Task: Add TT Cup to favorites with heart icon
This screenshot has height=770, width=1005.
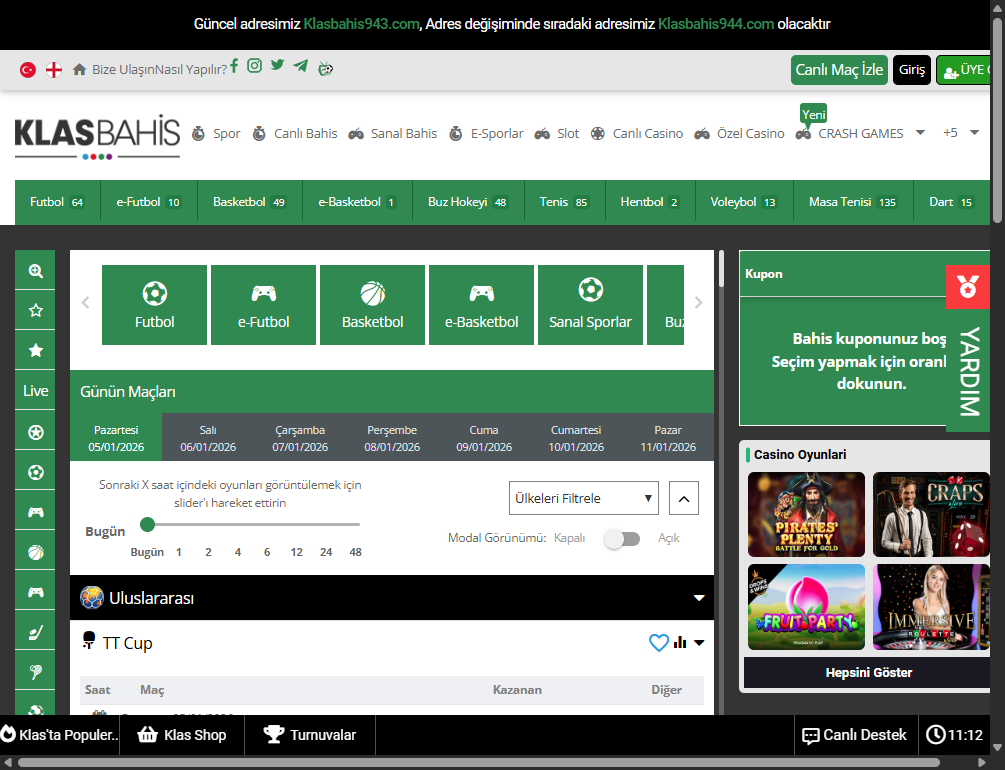Action: tap(659, 642)
